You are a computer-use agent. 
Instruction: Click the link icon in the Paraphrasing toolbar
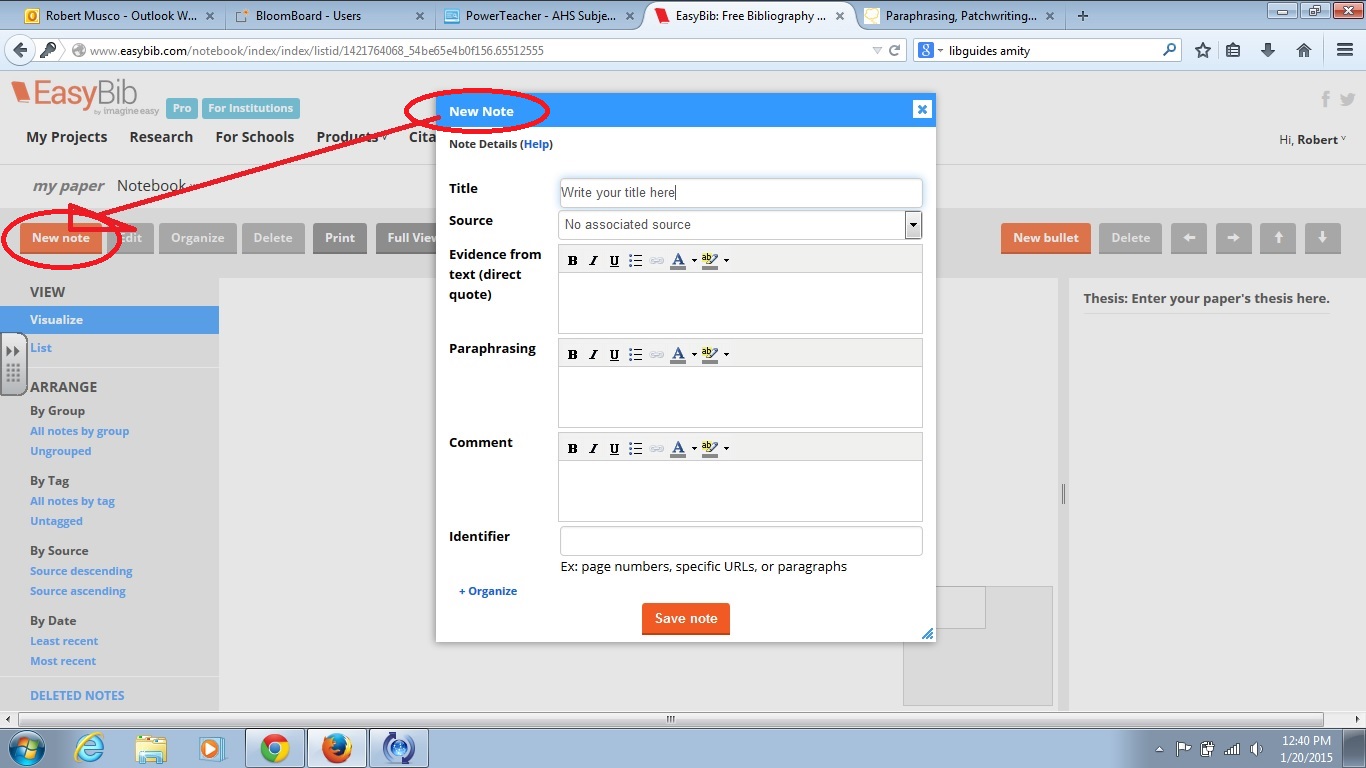tap(656, 354)
